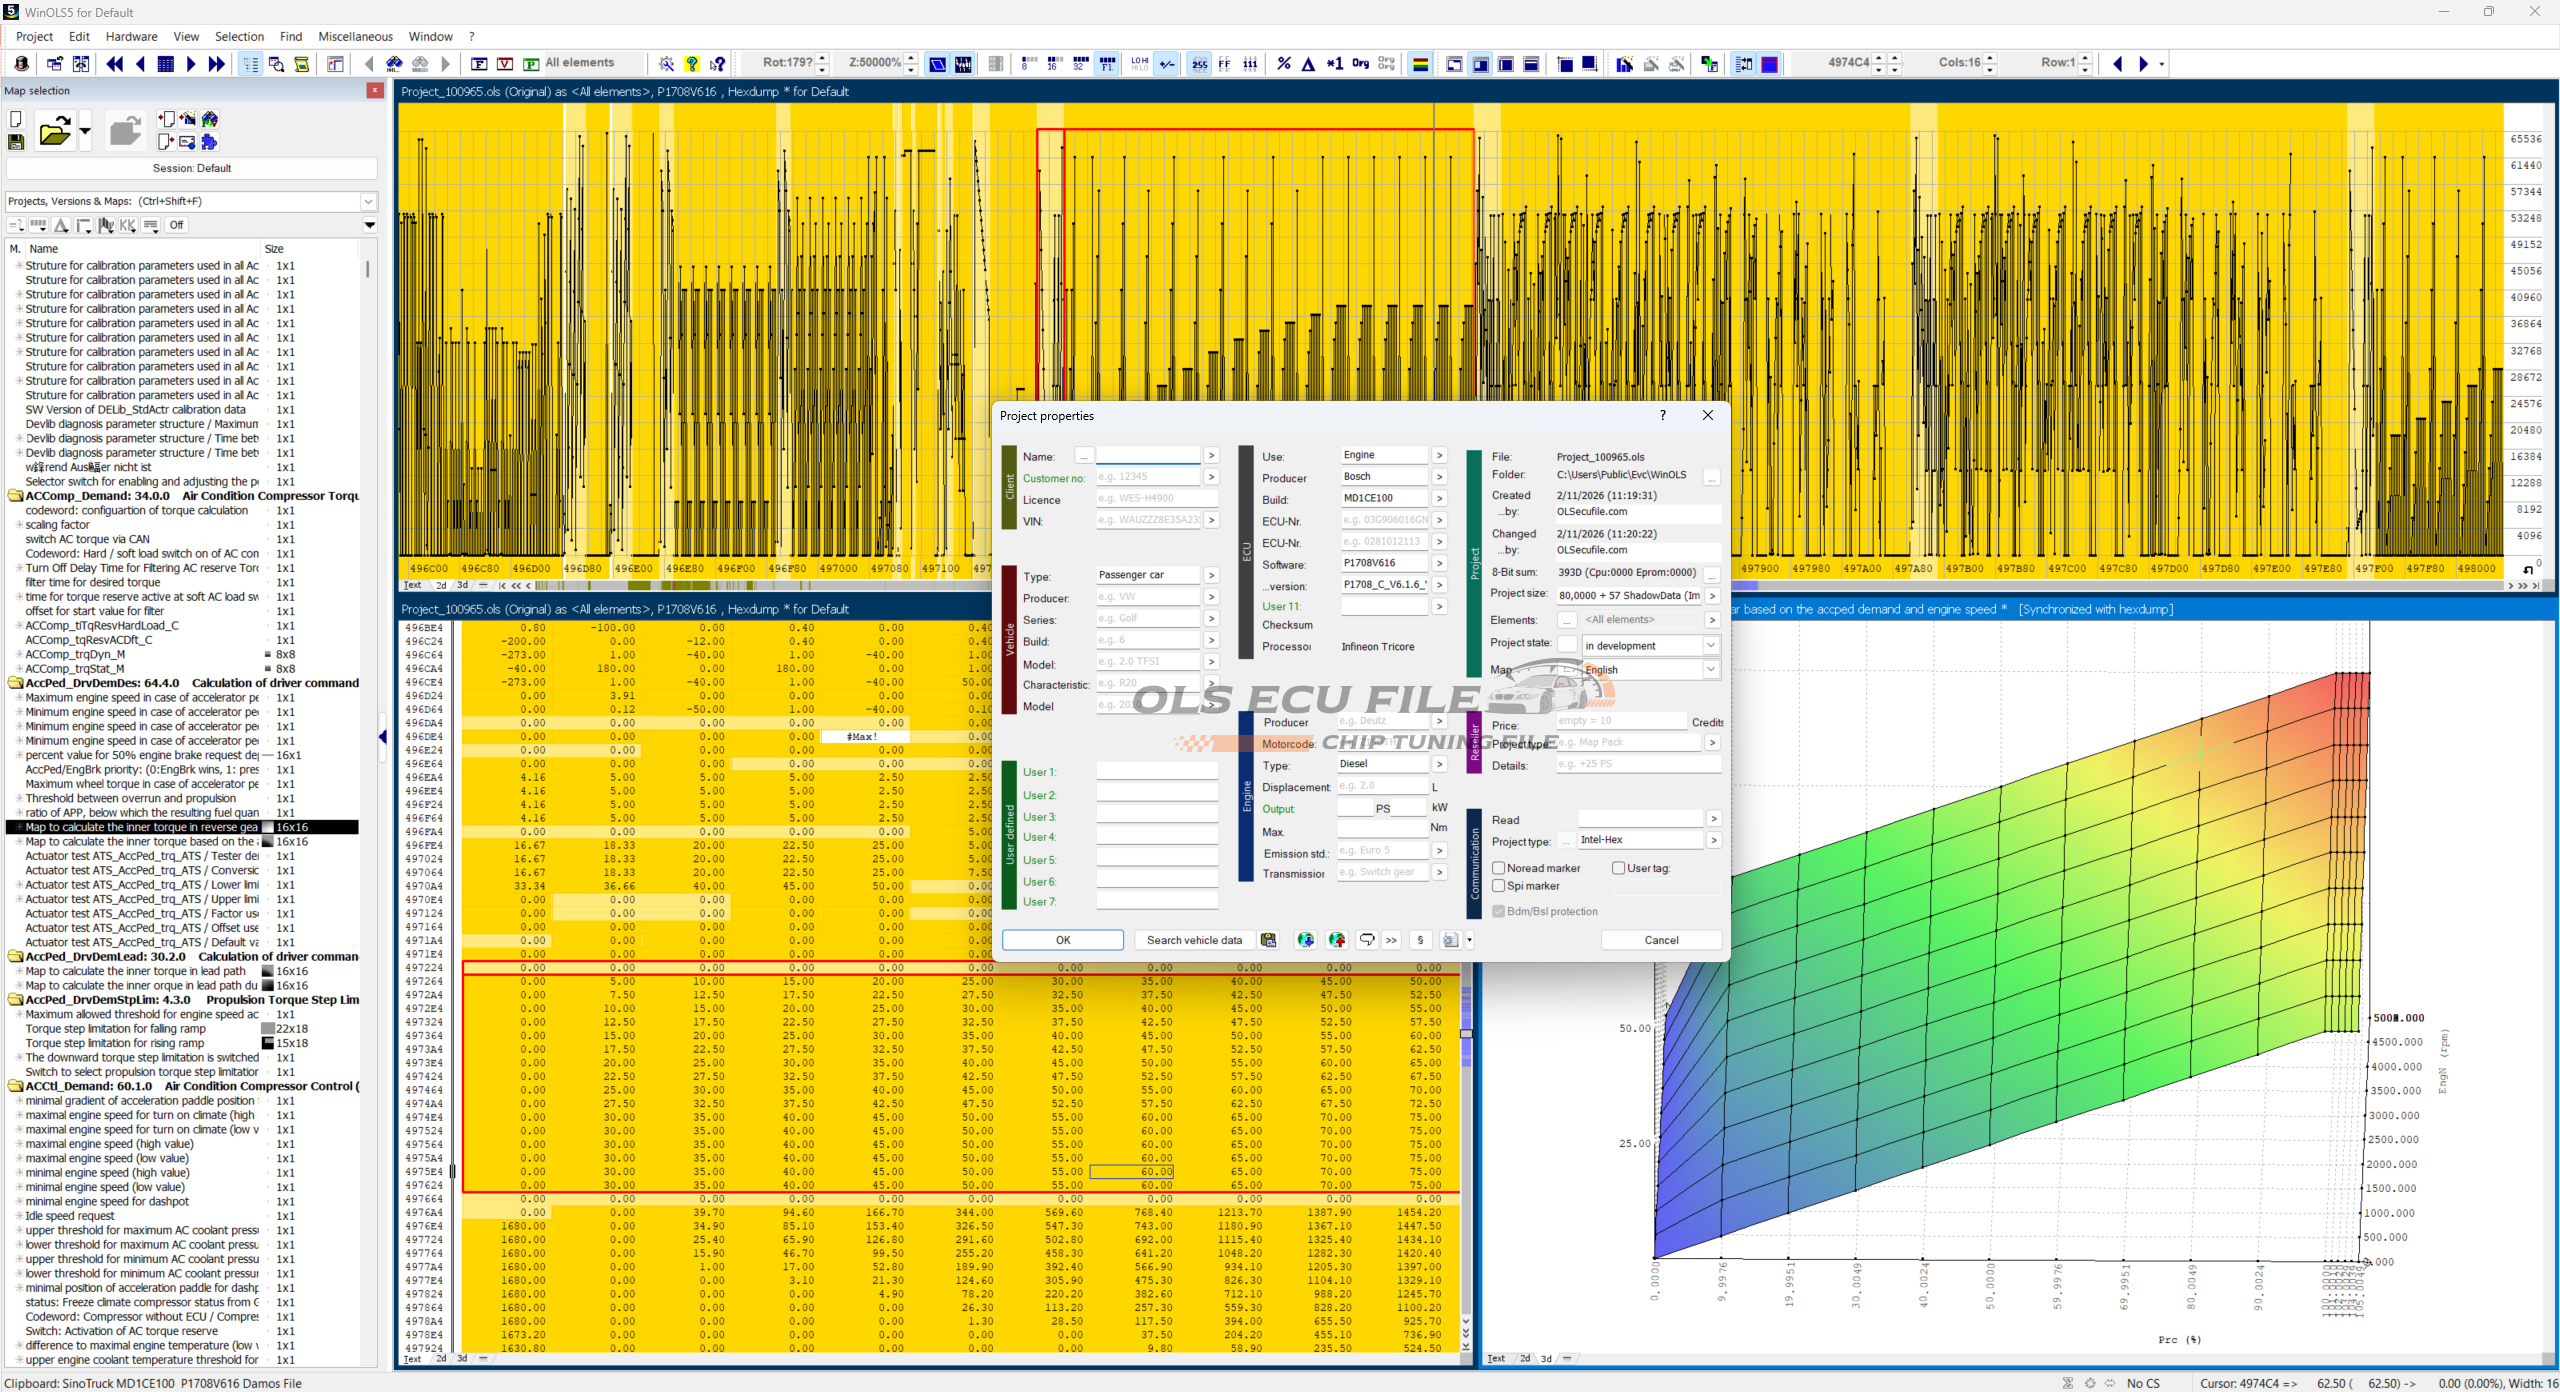Viewport: 2560px width, 1392px height.
Task: Click the Search vehicle data button
Action: pyautogui.click(x=1194, y=940)
